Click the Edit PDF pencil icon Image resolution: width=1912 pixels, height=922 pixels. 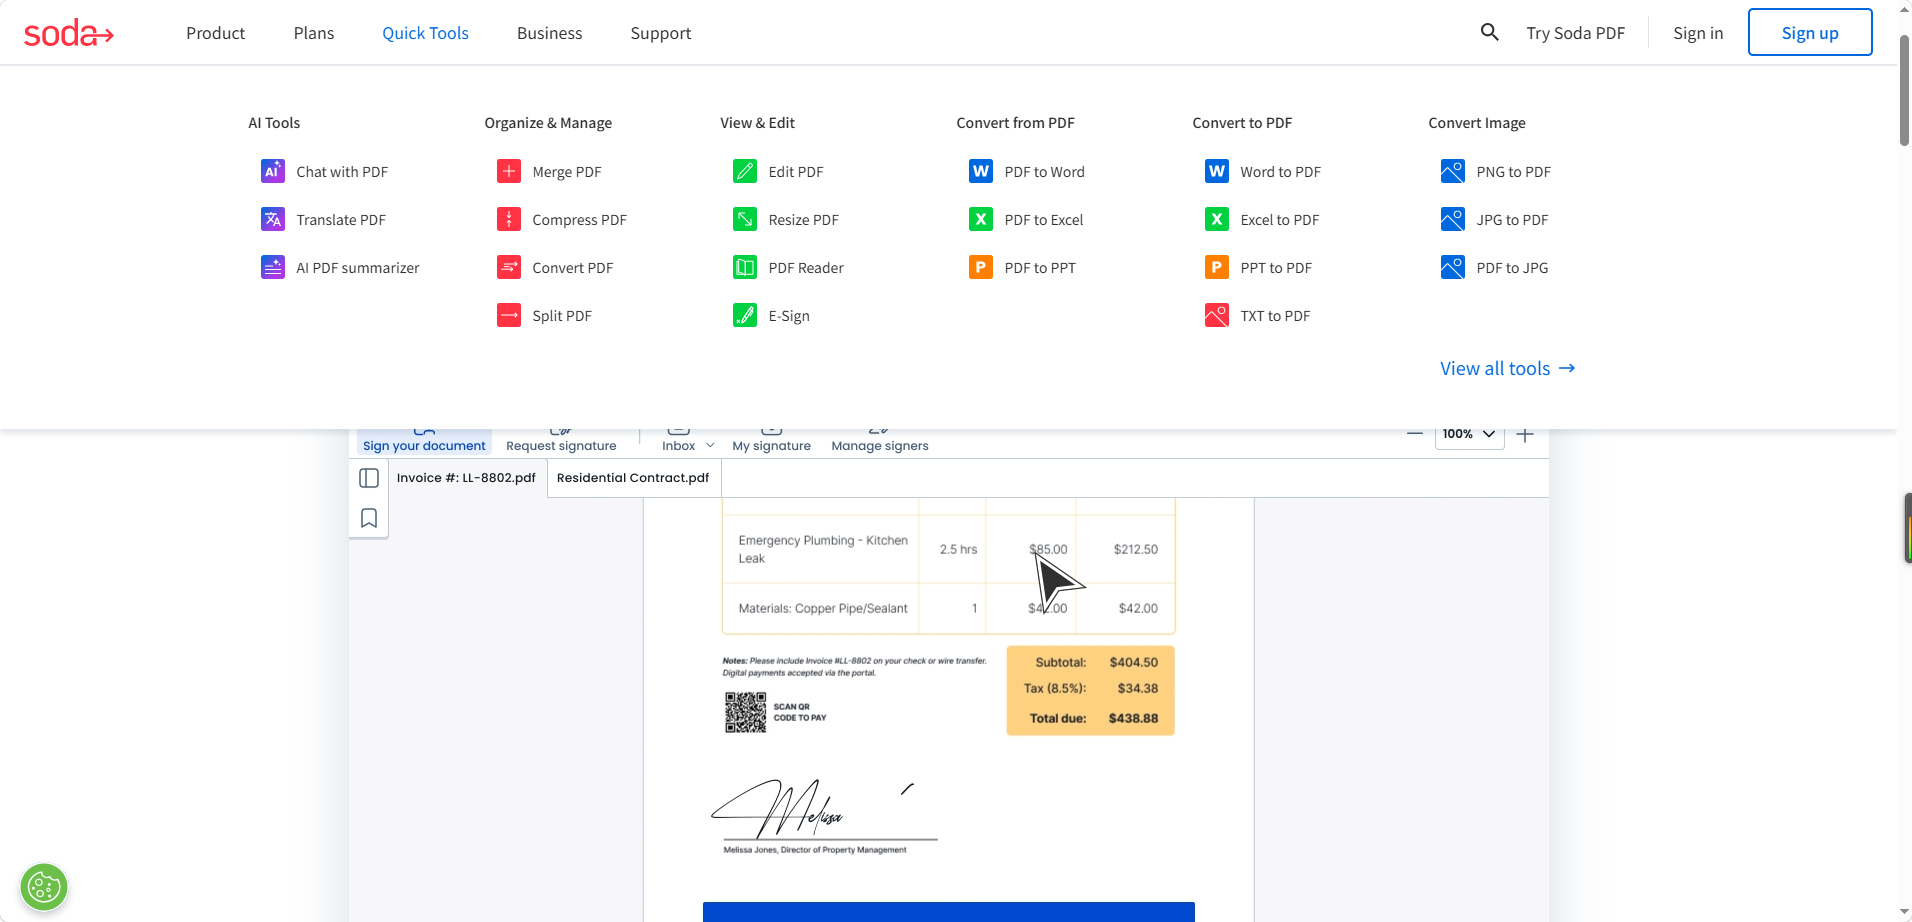745,171
